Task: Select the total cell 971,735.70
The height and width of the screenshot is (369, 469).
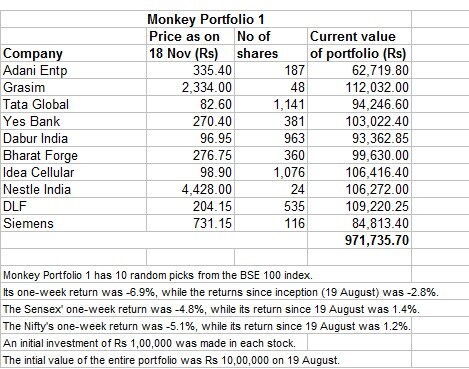Action: [359, 240]
